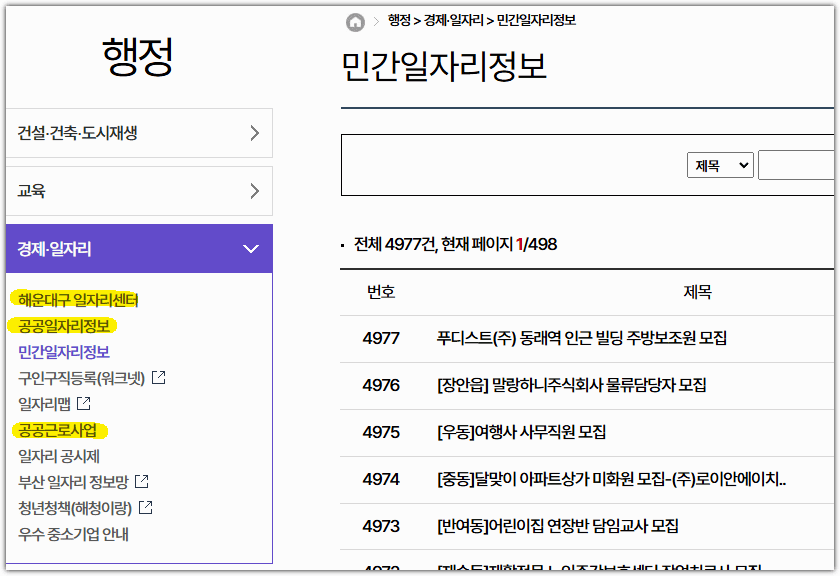This screenshot has width=840, height=576.
Task: Click the 제목 column header
Action: (x=697, y=291)
